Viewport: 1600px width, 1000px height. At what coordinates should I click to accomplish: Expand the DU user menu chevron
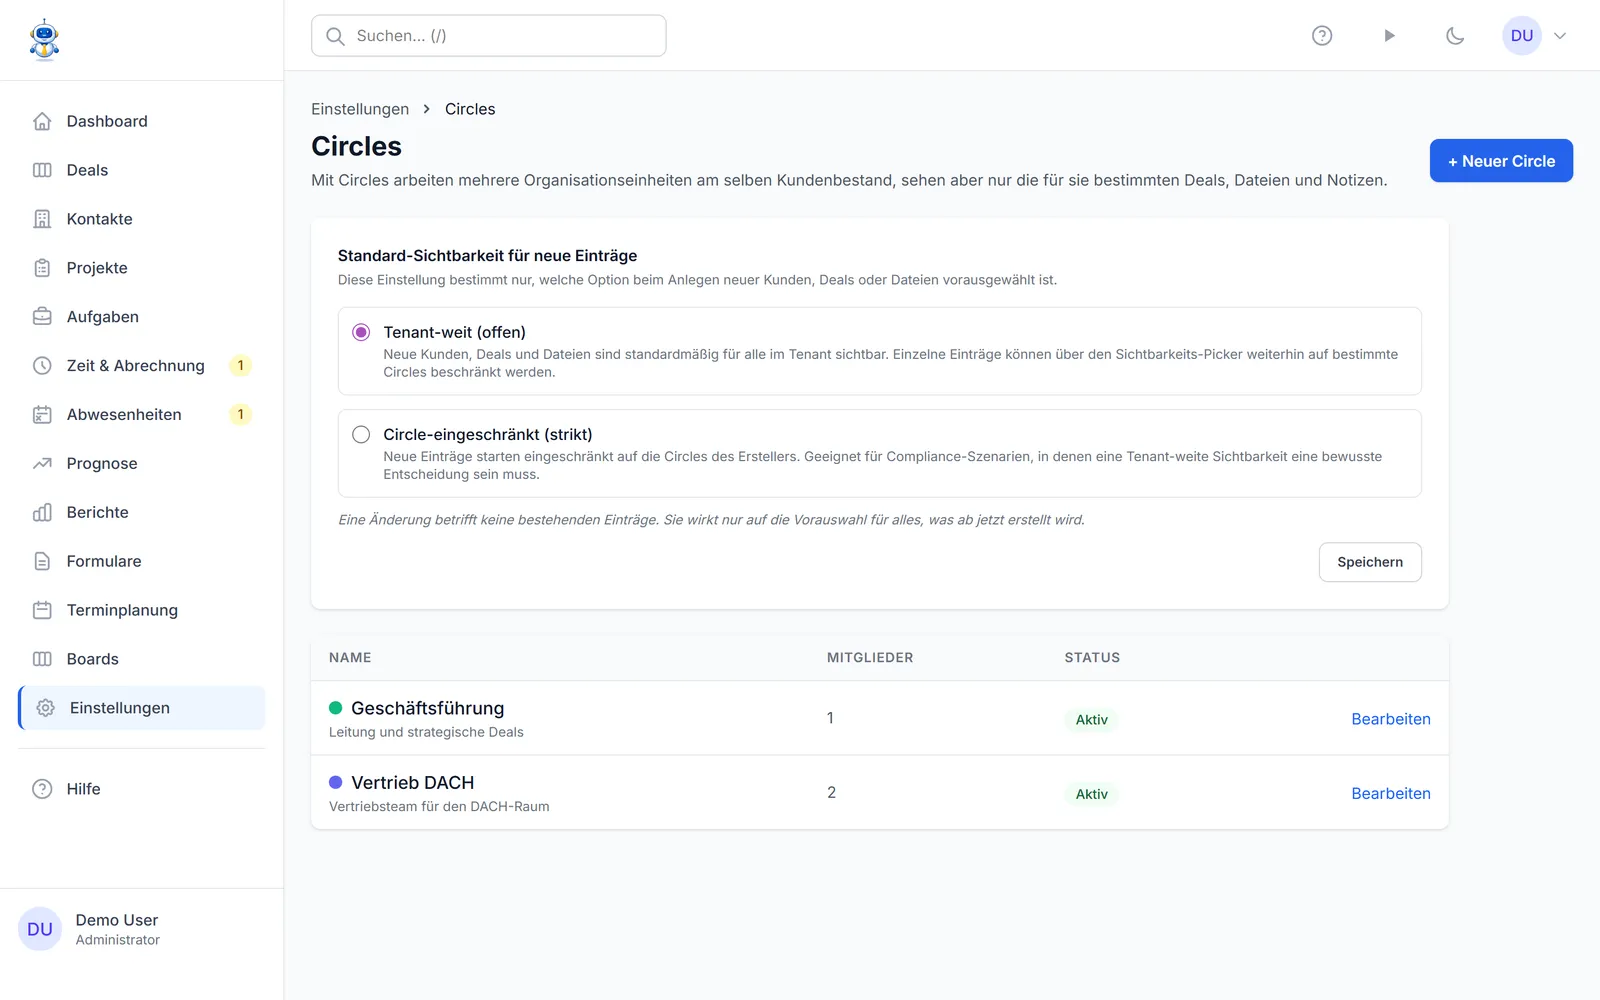point(1560,36)
